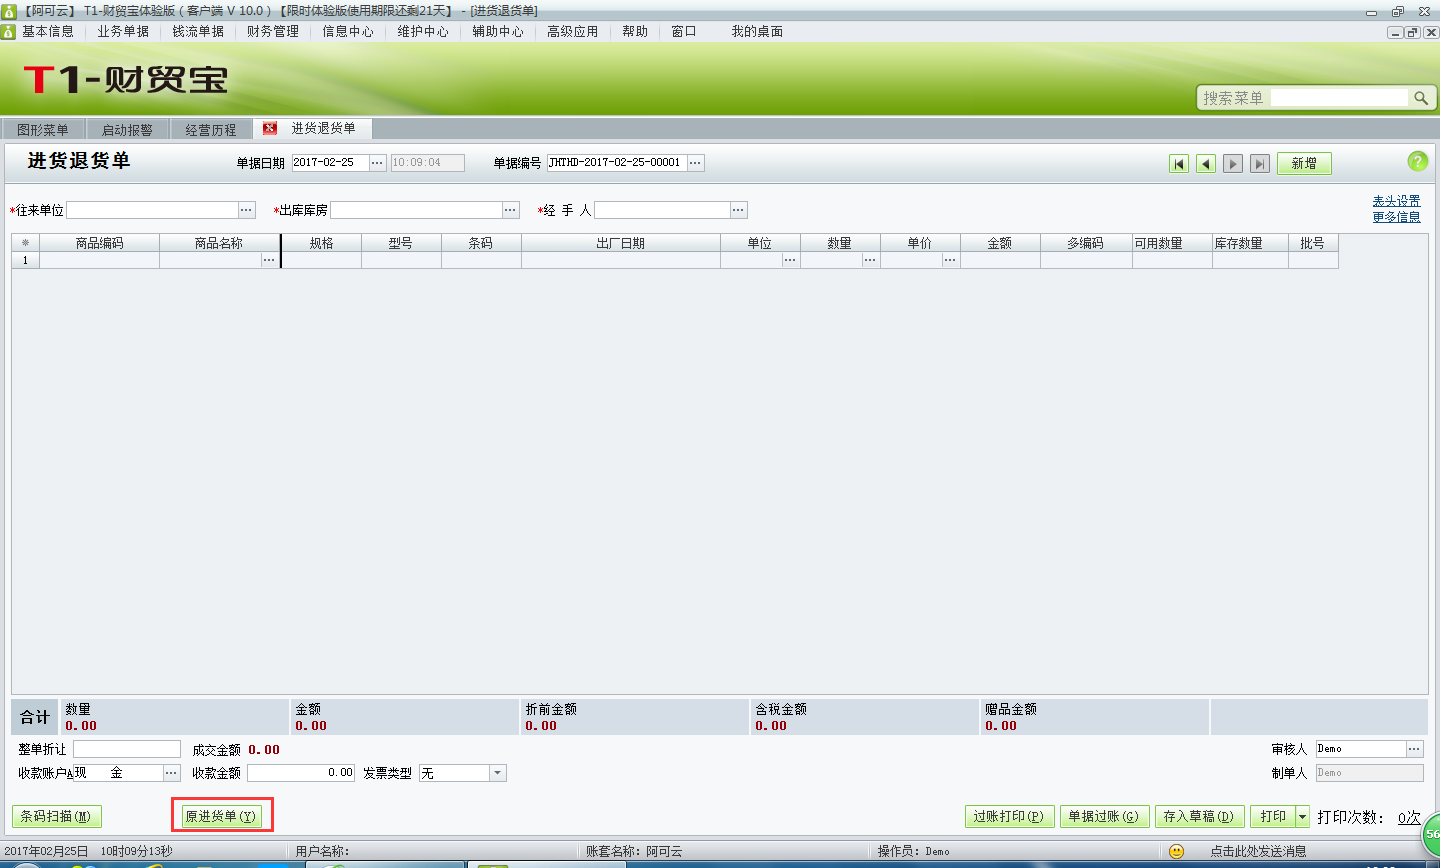Go to the next document record
The width and height of the screenshot is (1440, 868).
[x=1233, y=164]
